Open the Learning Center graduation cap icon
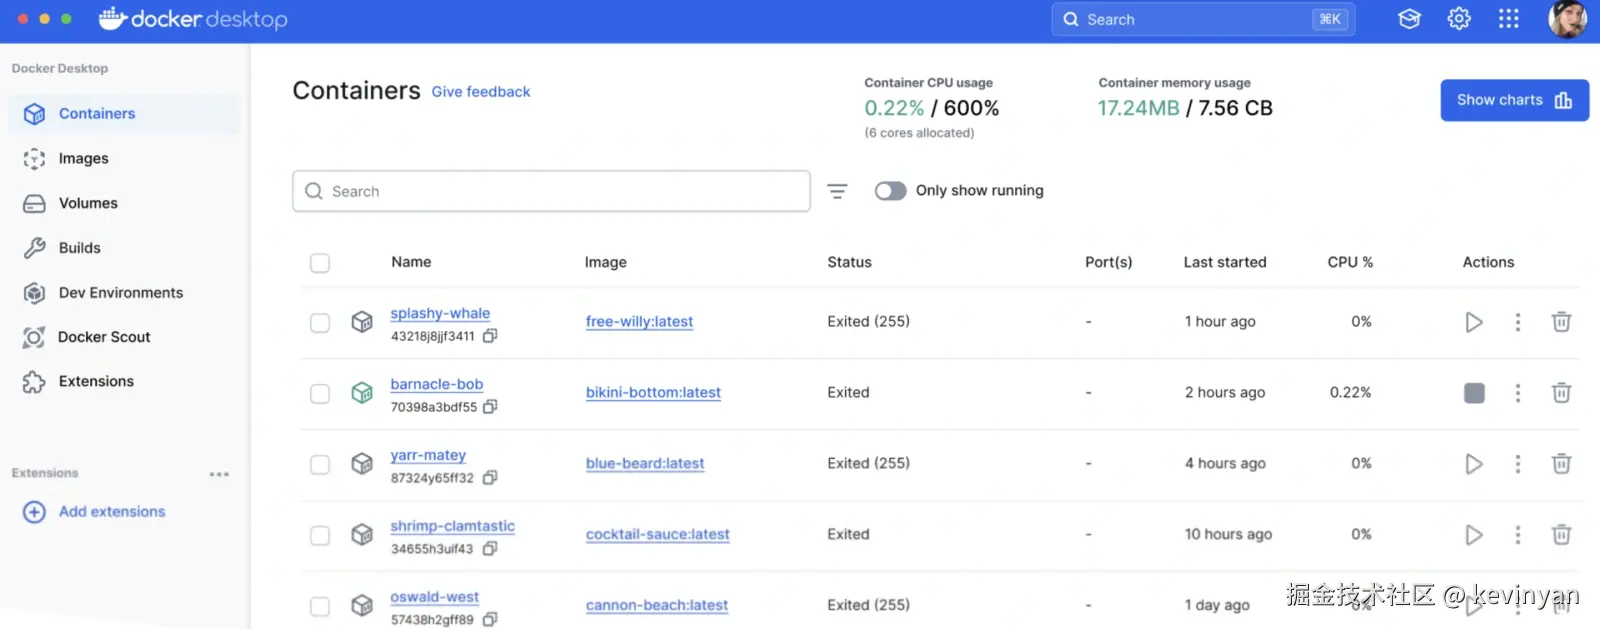This screenshot has height=629, width=1600. 1409,19
